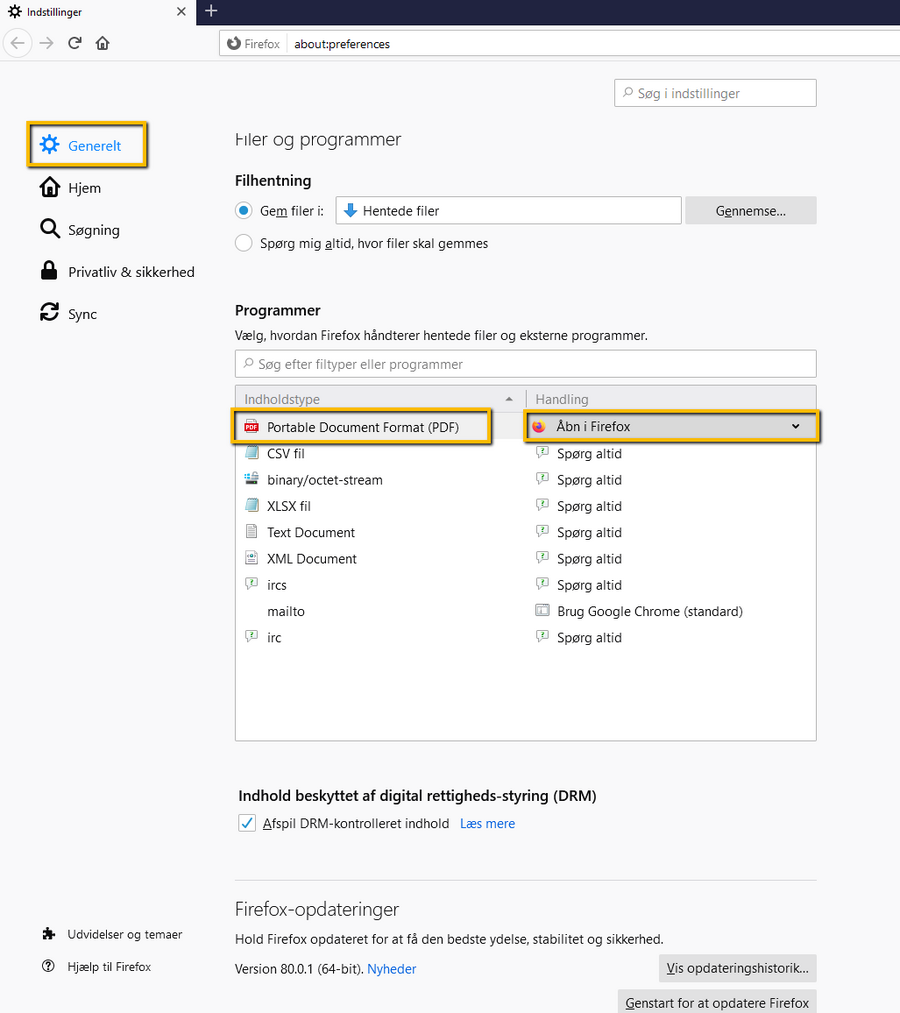Image resolution: width=900 pixels, height=1013 pixels.
Task: Select Spørg mig altid radio button
Action: [x=244, y=243]
